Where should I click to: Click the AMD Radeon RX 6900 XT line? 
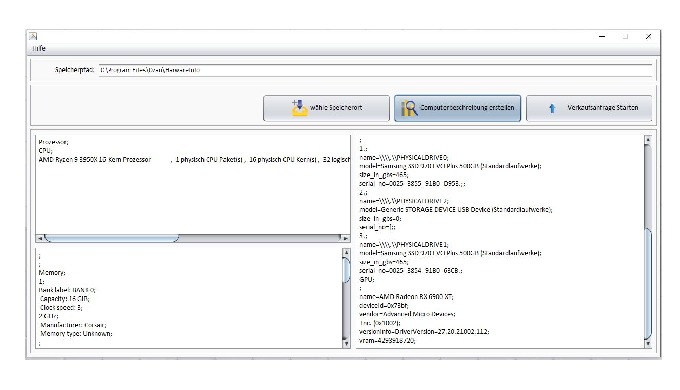coord(406,297)
